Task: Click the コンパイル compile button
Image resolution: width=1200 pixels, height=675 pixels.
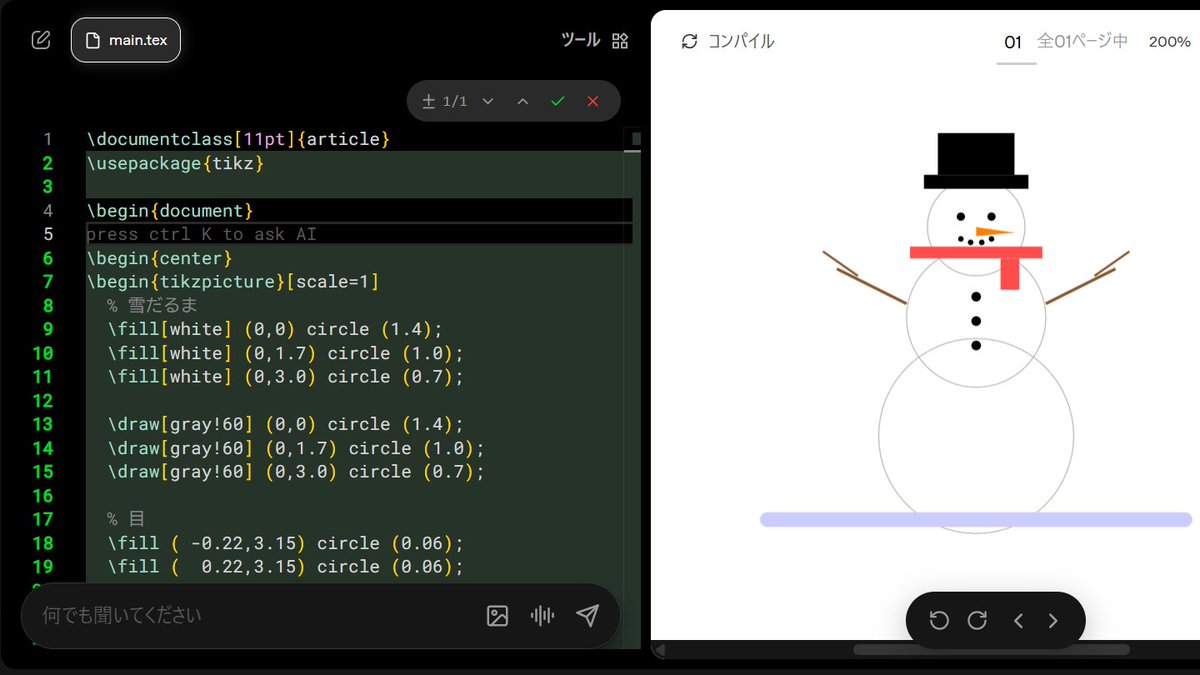Action: coord(728,41)
